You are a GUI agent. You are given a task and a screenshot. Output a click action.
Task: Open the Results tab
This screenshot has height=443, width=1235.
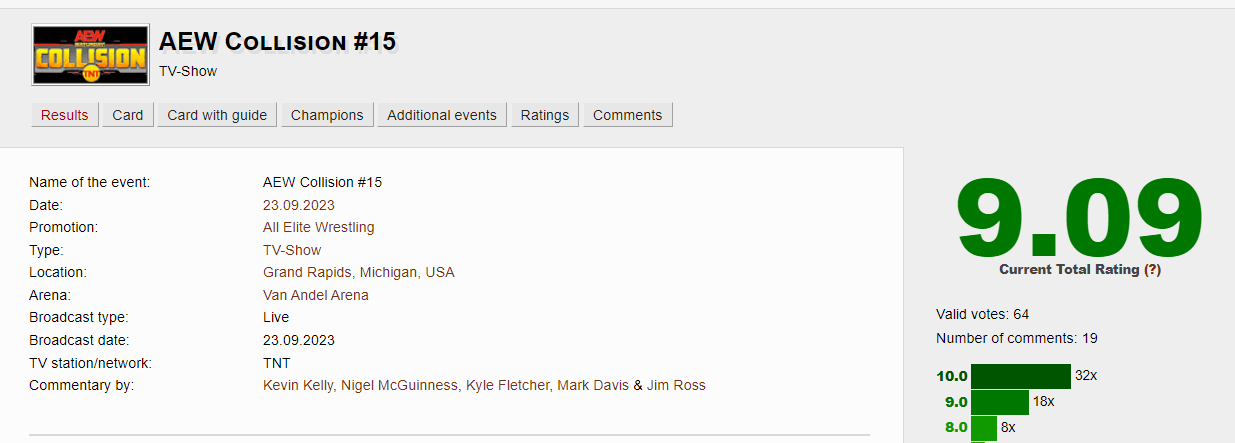click(x=65, y=115)
